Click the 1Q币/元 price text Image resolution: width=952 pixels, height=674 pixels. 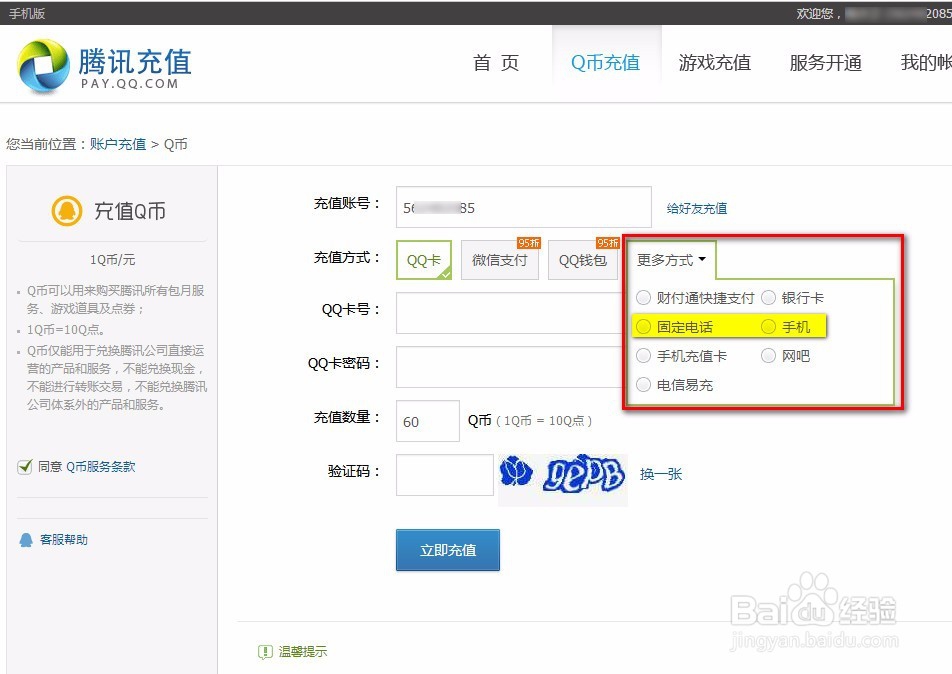coord(112,260)
